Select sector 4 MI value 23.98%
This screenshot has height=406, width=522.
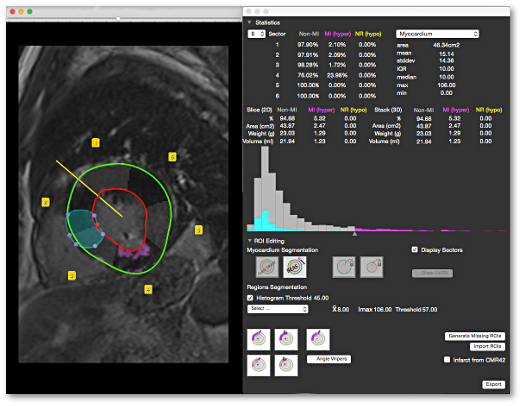[x=337, y=75]
